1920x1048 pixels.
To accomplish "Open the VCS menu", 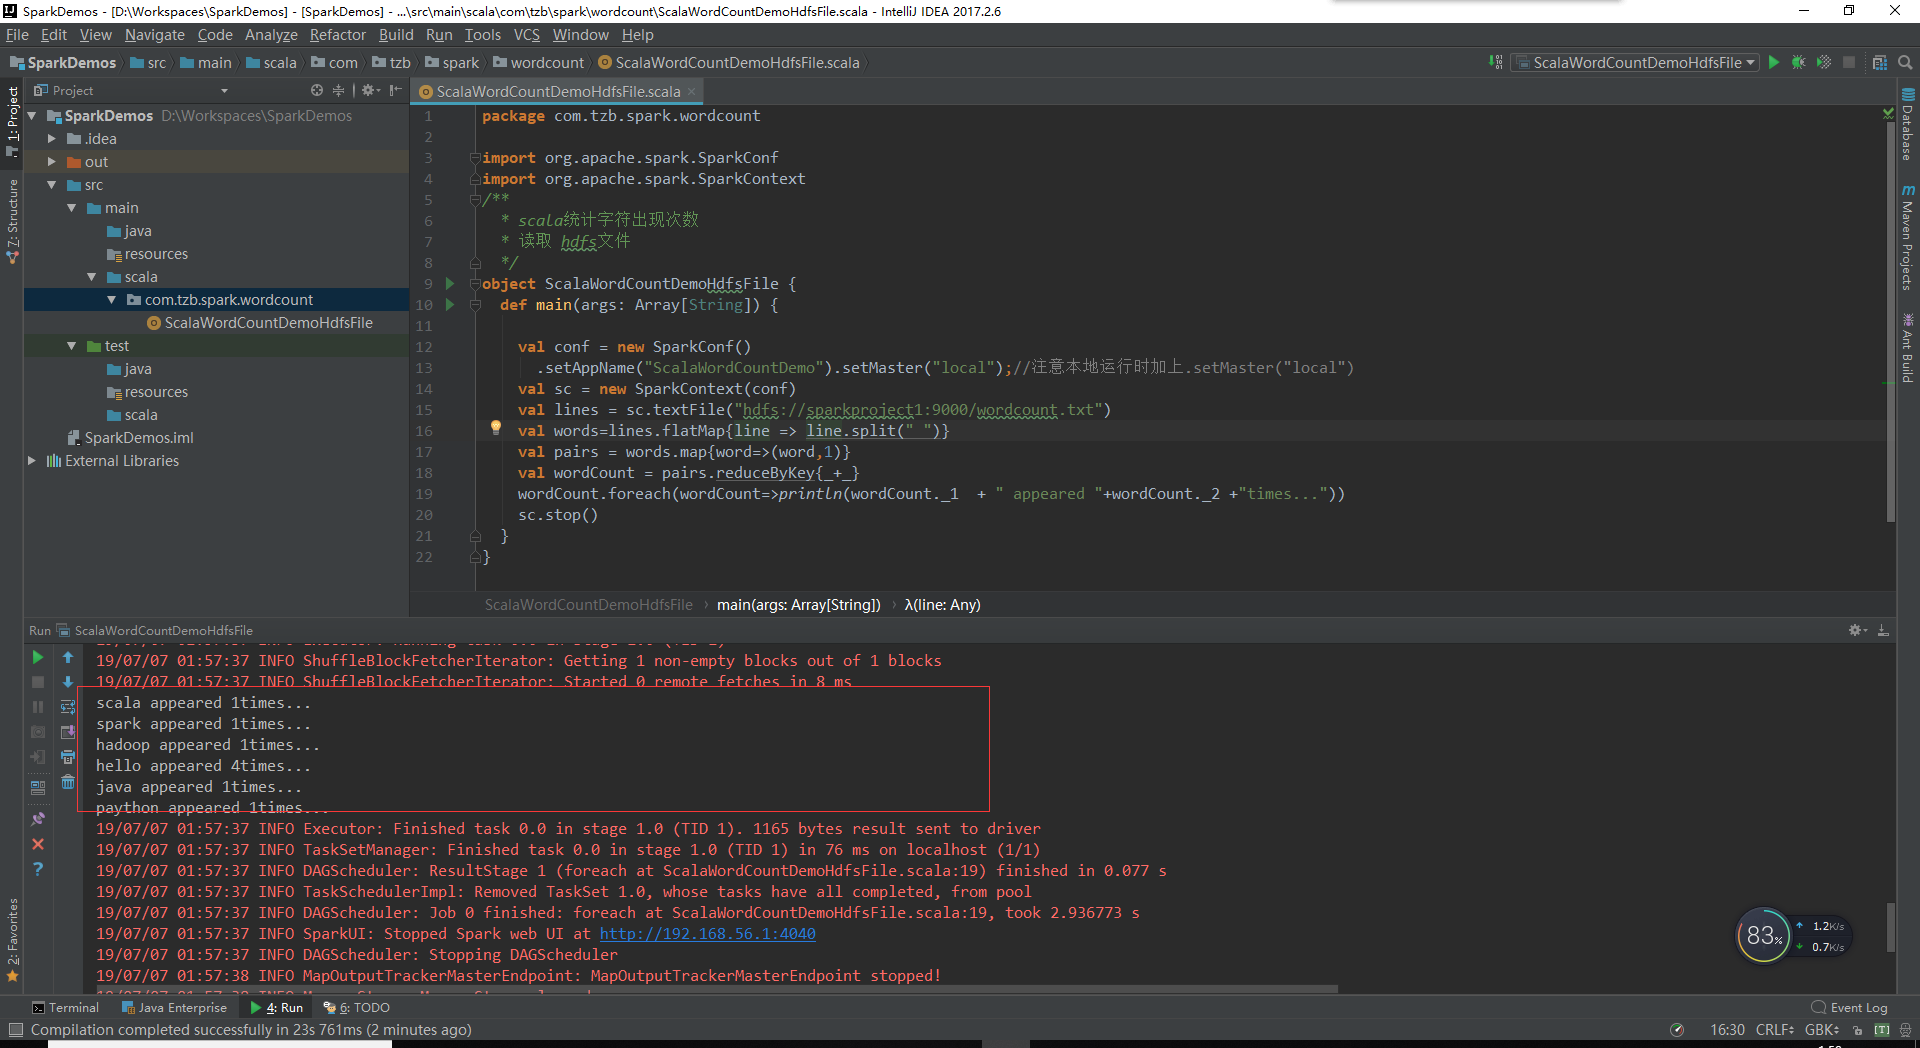I will pos(527,34).
